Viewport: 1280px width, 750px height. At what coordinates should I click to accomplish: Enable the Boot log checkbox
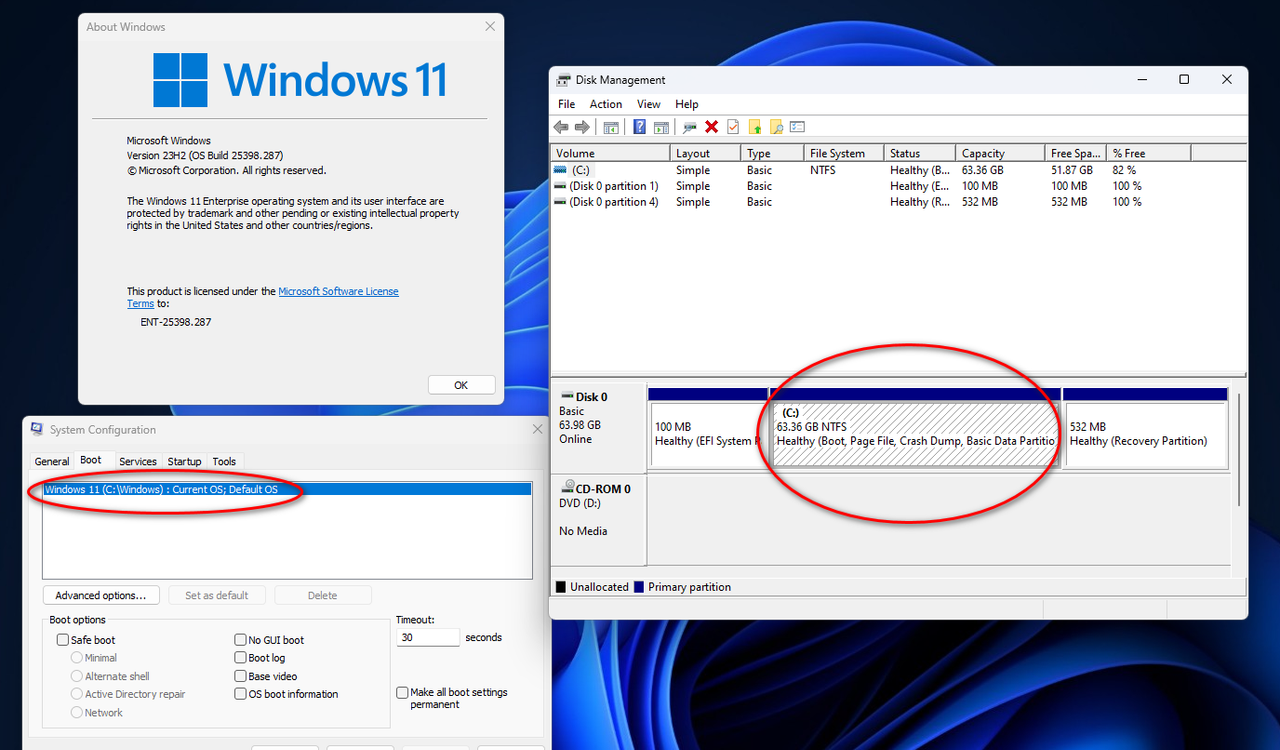point(241,658)
